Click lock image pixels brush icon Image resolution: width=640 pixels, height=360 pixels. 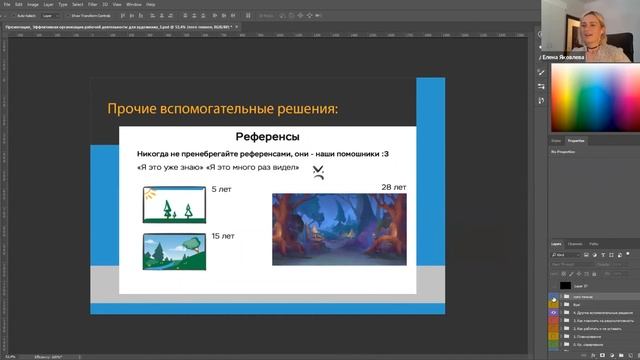[571, 273]
